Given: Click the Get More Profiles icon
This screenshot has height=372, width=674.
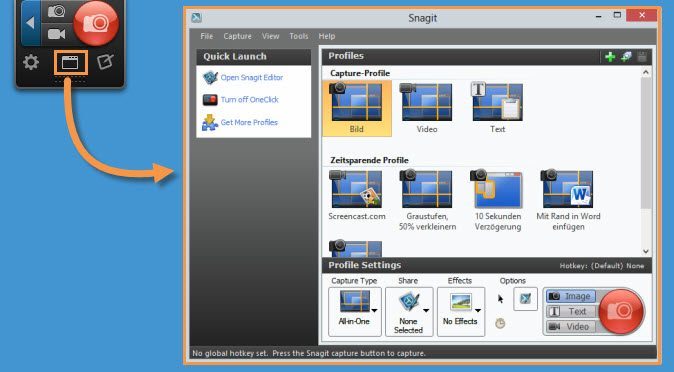Looking at the screenshot, I should pos(210,123).
